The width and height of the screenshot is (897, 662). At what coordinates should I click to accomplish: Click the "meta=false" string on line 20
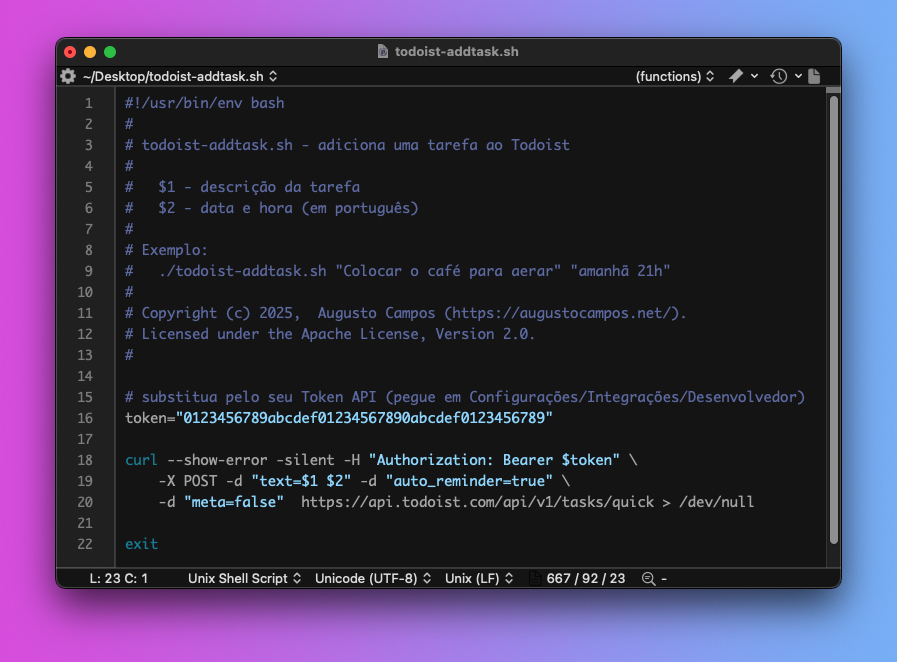point(233,502)
